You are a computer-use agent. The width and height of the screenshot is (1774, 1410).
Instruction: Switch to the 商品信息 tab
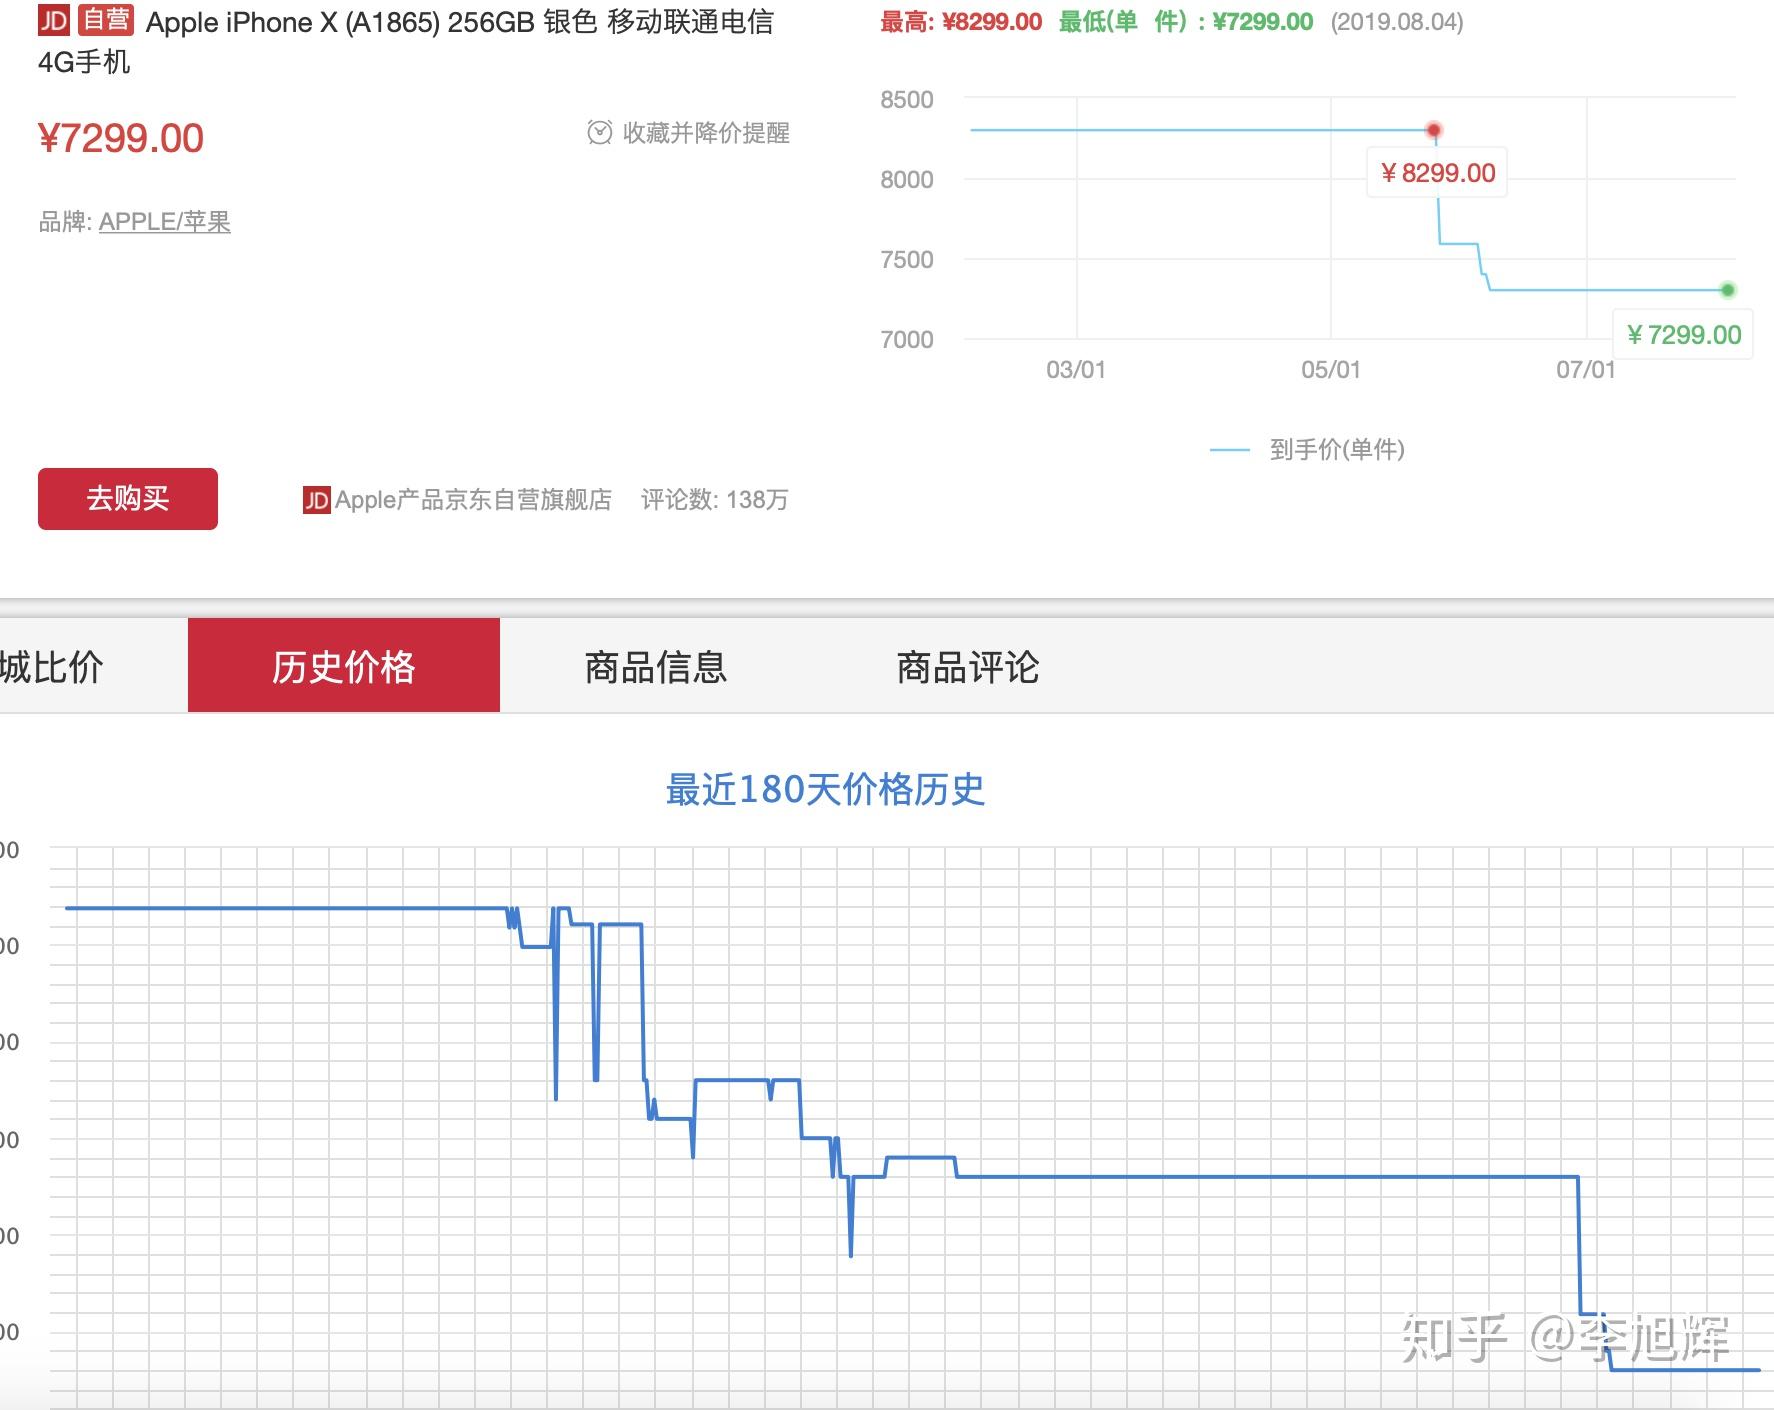[x=656, y=667]
